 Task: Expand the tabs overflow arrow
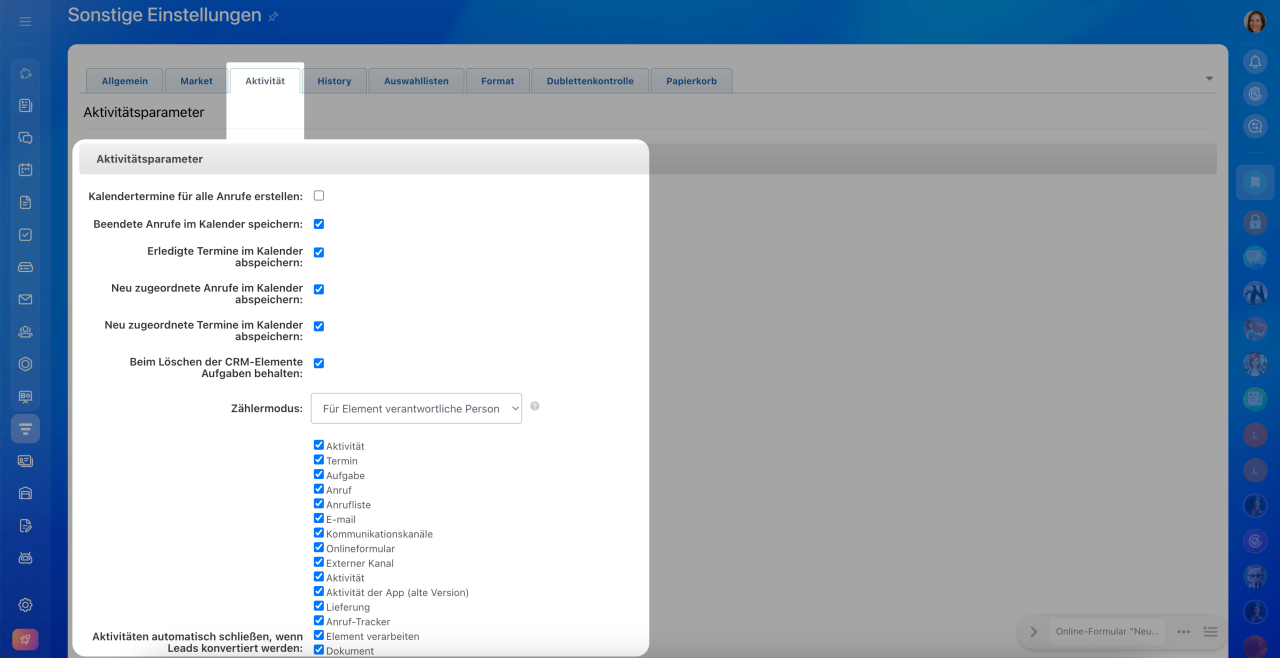(x=1209, y=78)
